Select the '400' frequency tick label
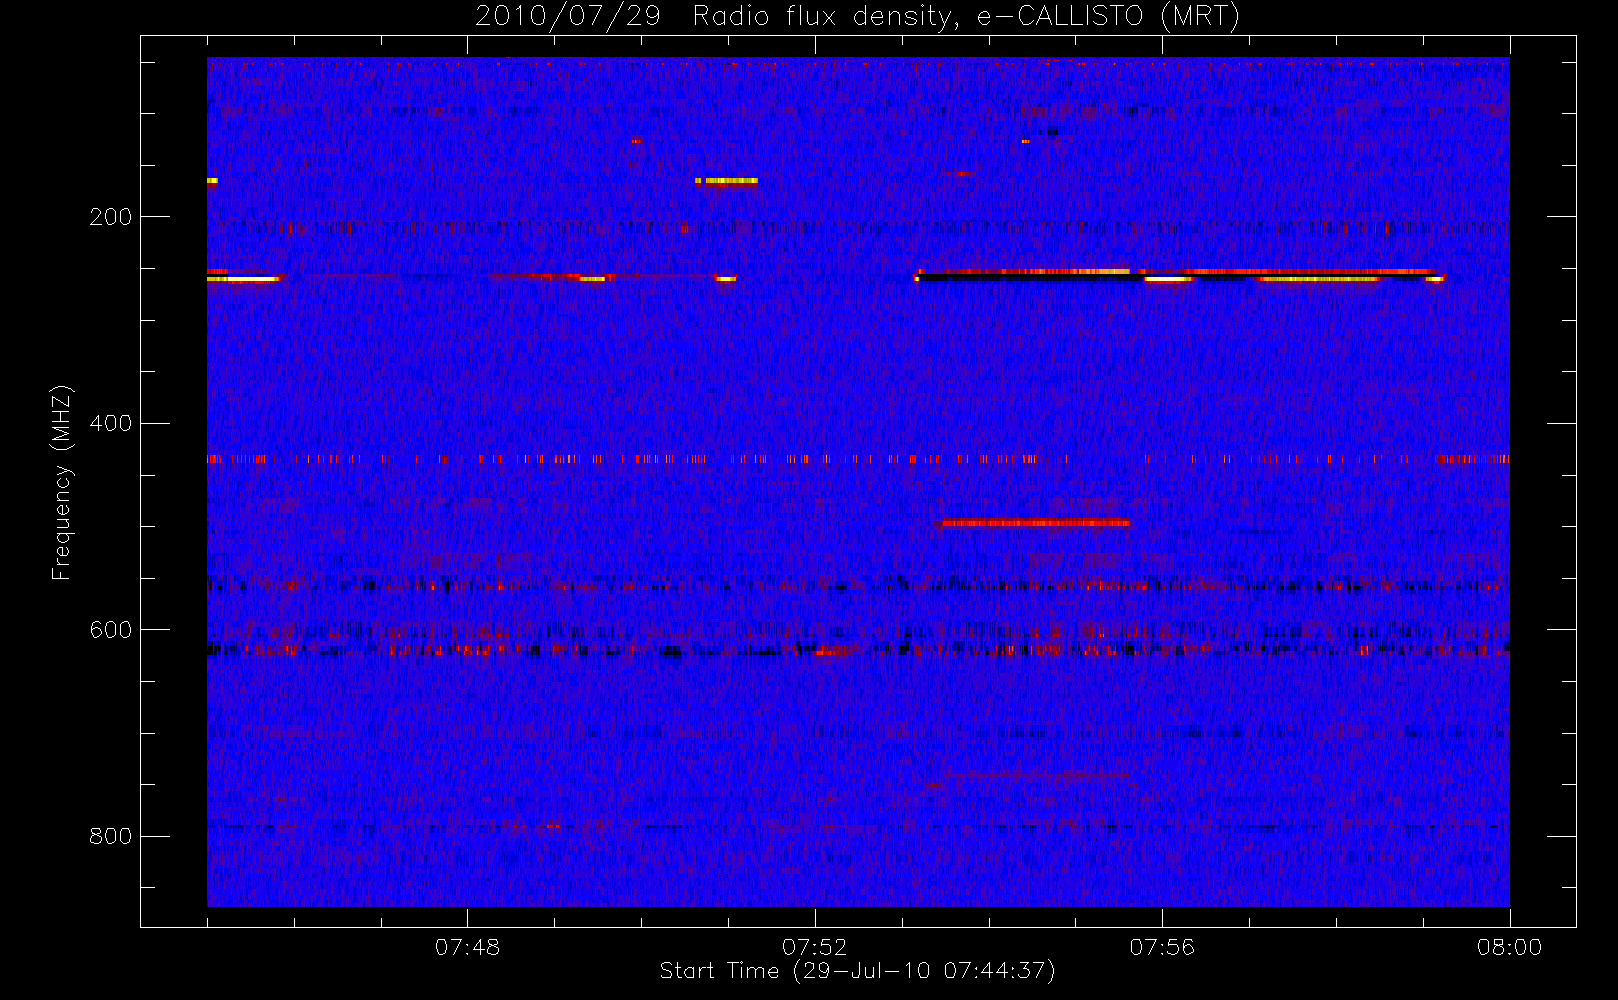This screenshot has height=1000, width=1618. click(x=110, y=423)
